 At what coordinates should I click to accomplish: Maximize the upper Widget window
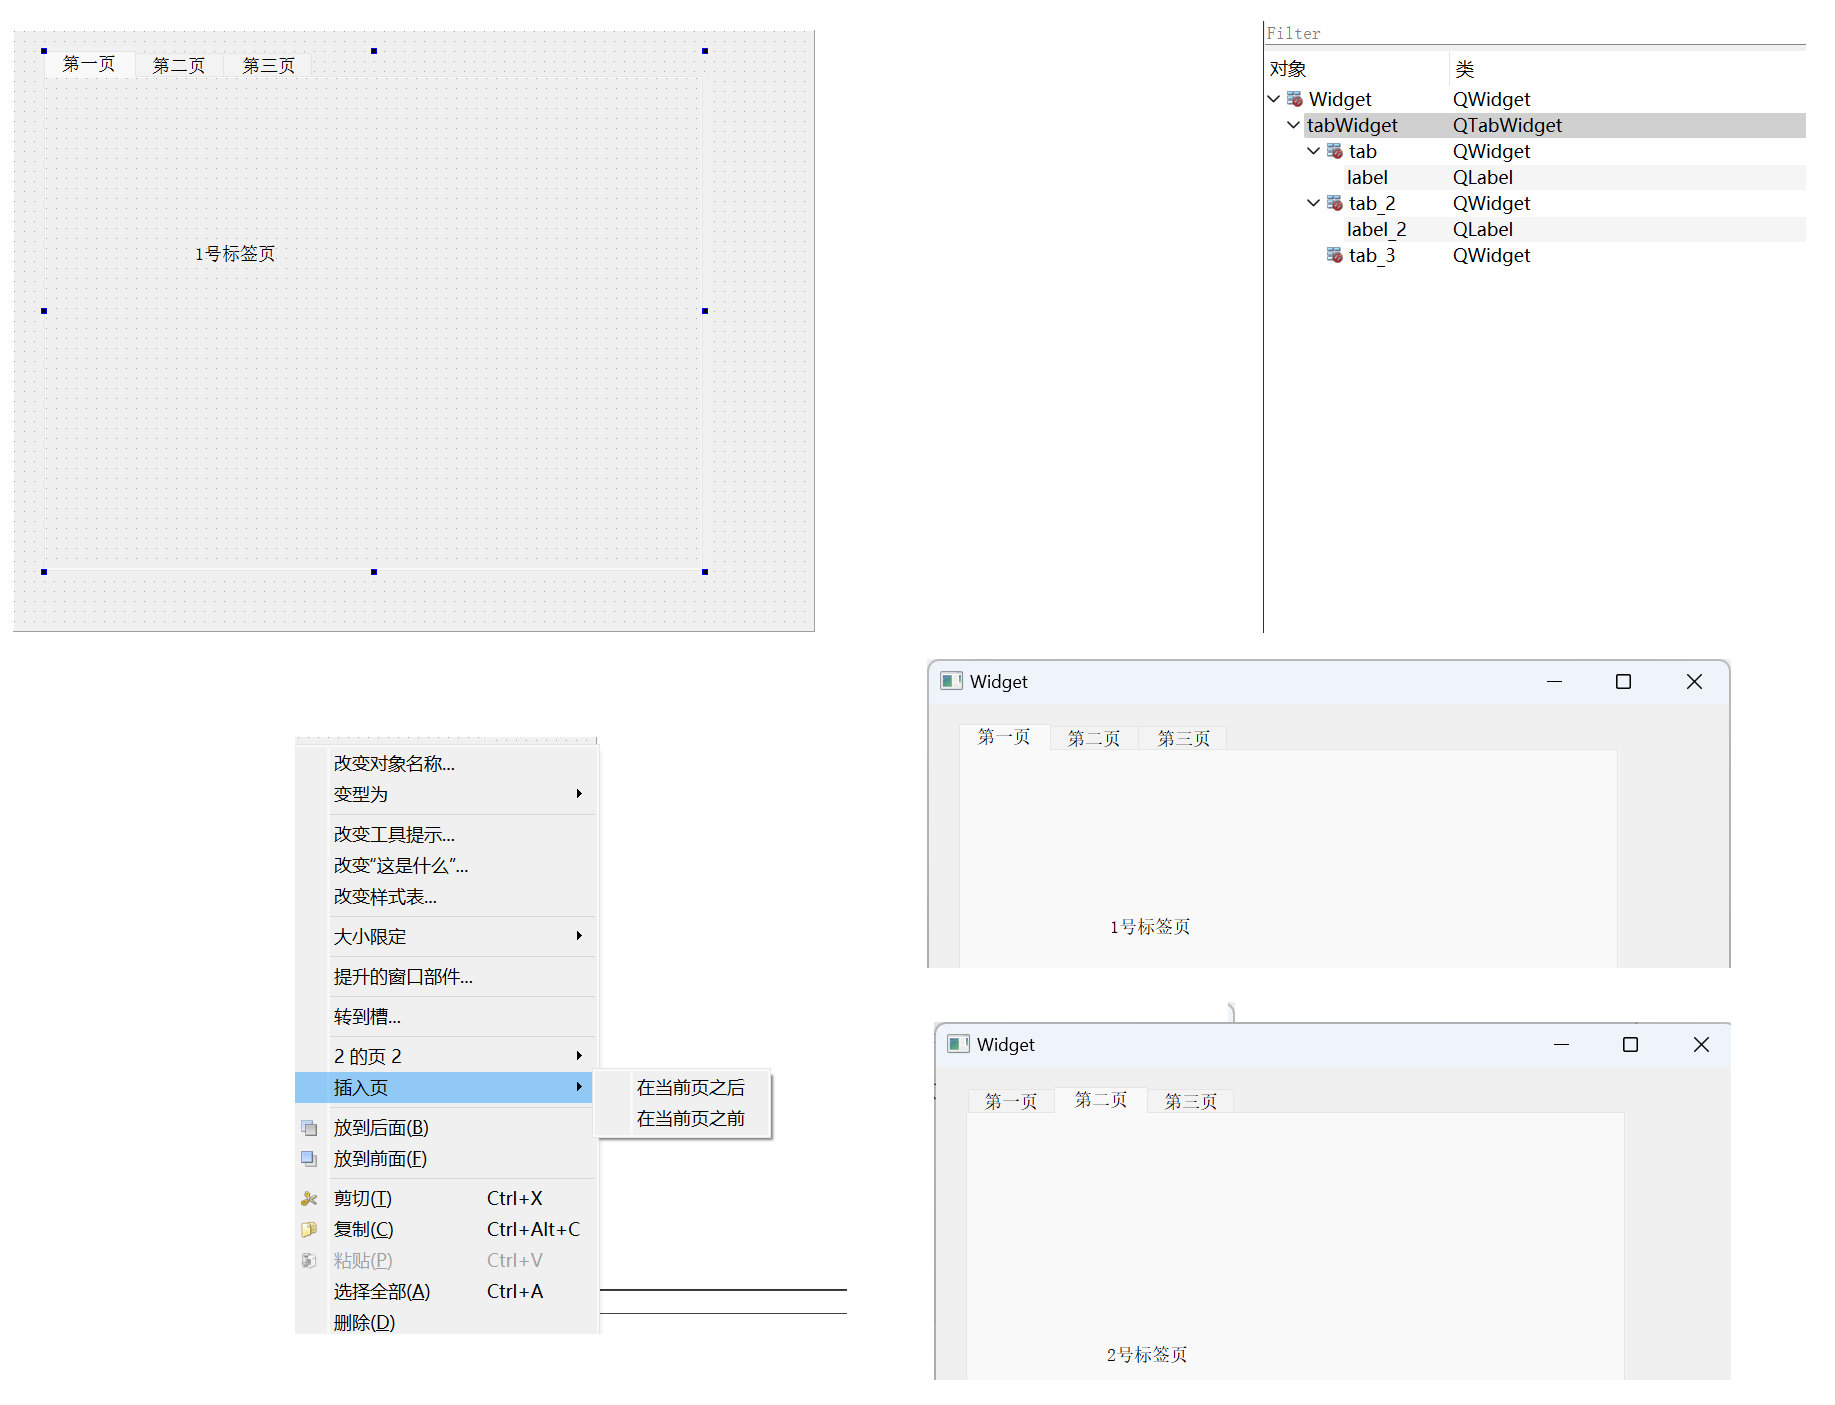pyautogui.click(x=1623, y=681)
